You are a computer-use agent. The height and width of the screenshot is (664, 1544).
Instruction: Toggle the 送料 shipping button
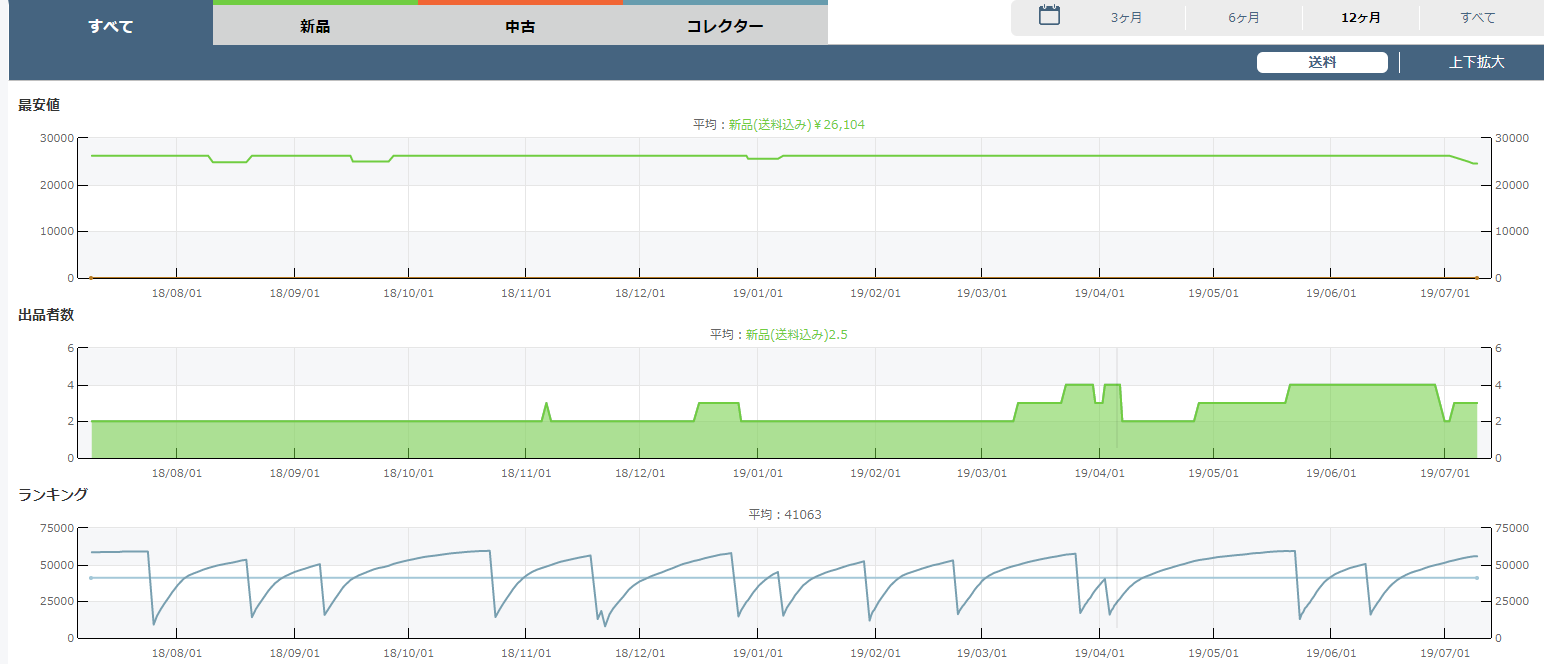(x=1321, y=62)
